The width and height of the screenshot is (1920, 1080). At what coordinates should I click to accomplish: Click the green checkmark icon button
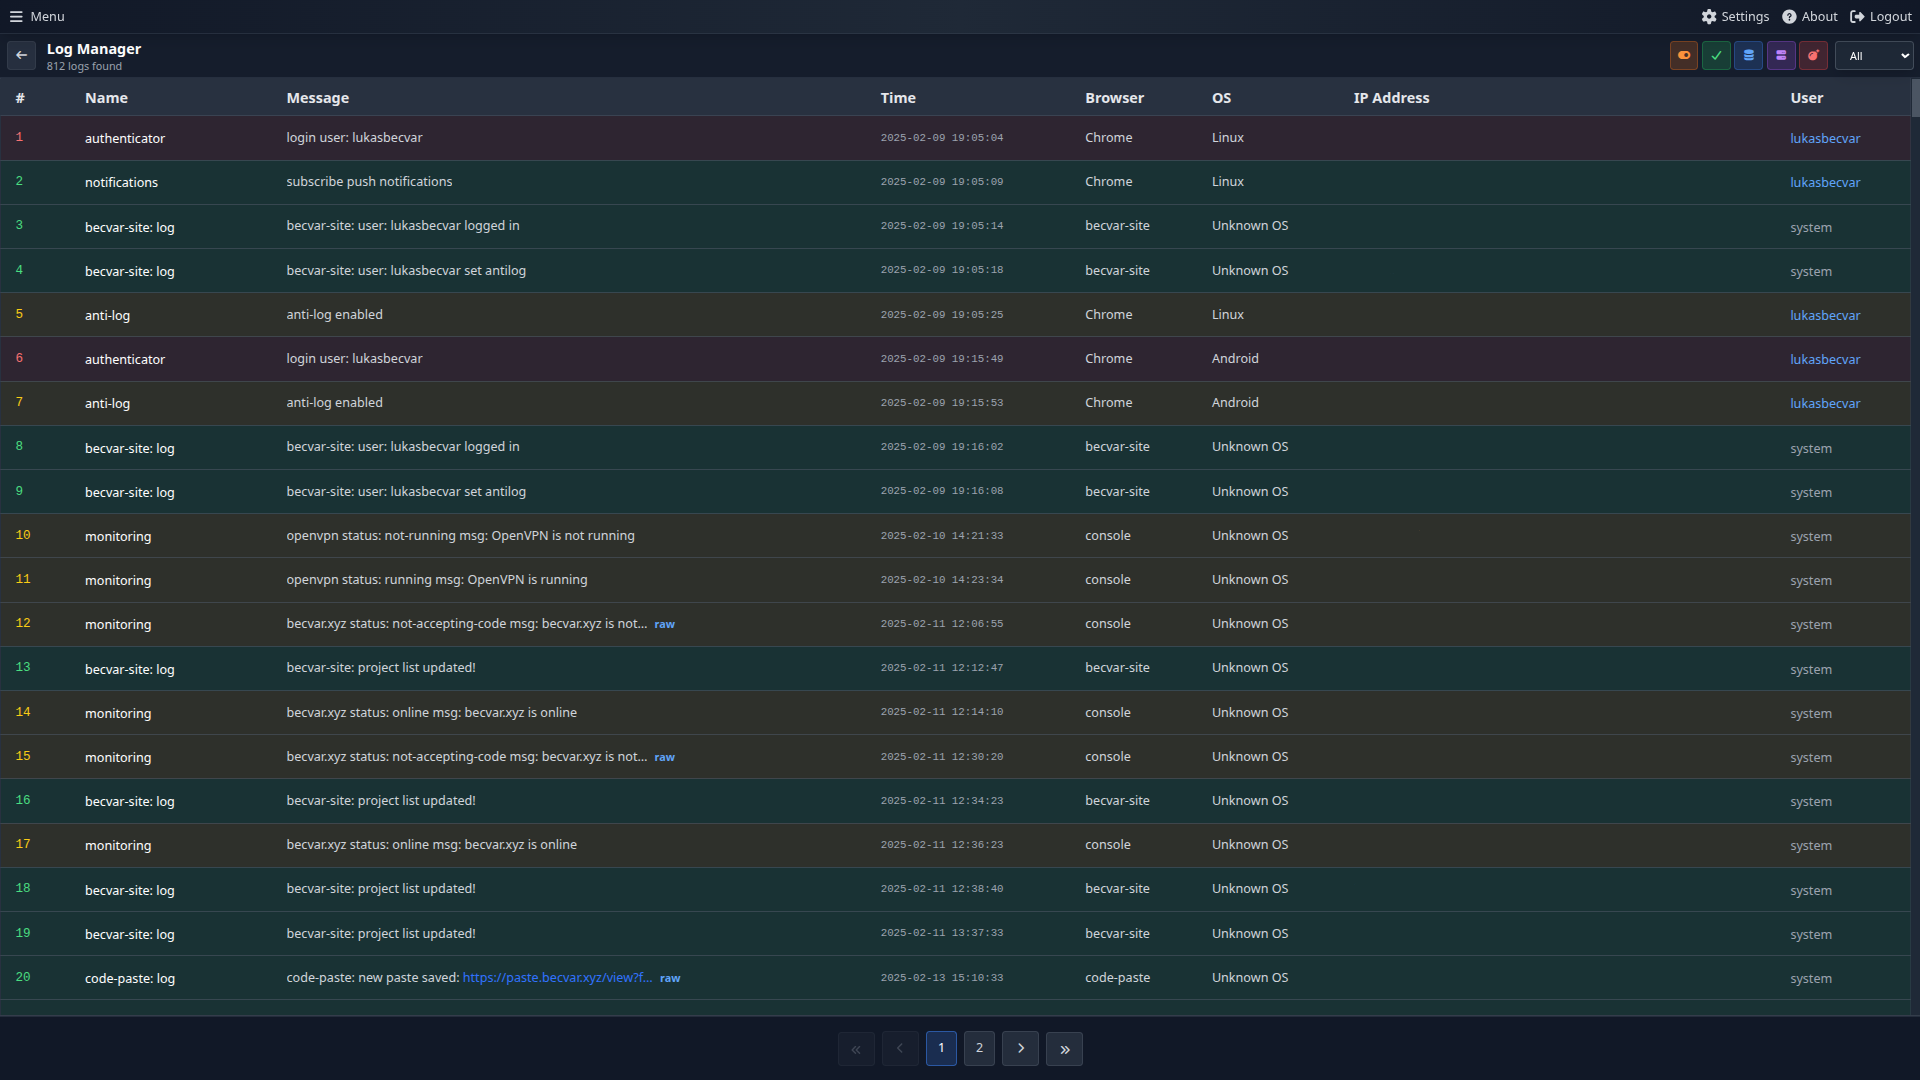pos(1716,56)
